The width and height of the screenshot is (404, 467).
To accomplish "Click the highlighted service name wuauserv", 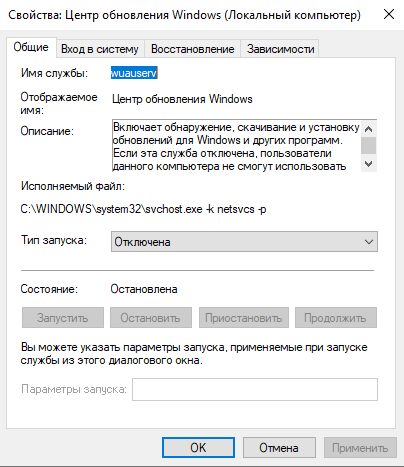I will tap(134, 73).
